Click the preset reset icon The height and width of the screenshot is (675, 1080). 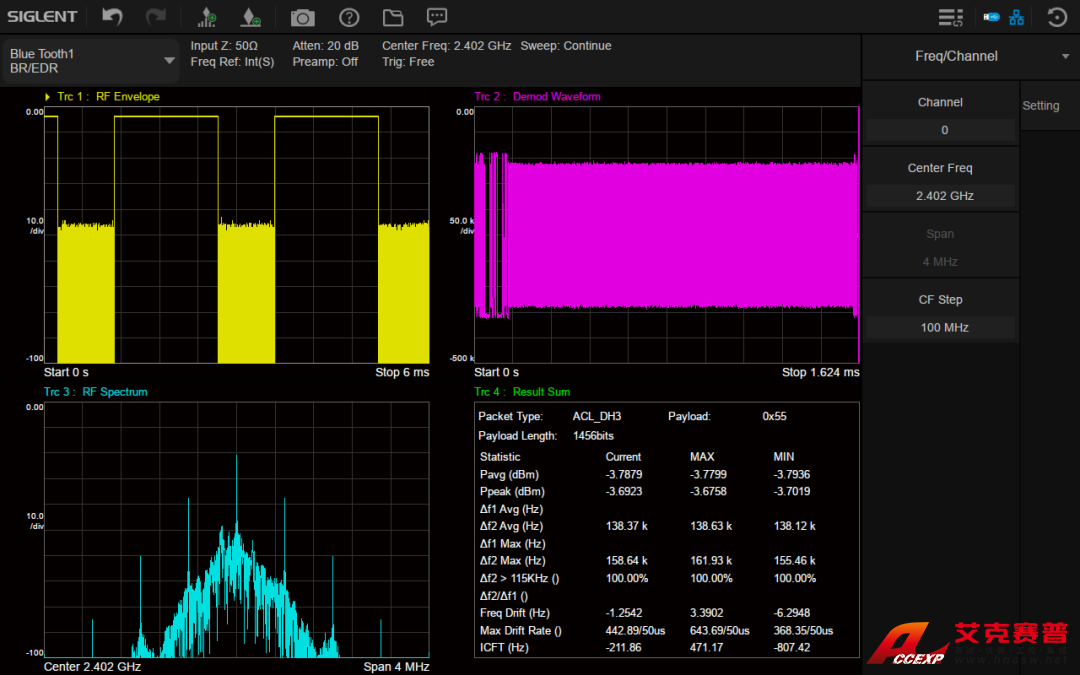tap(1057, 17)
